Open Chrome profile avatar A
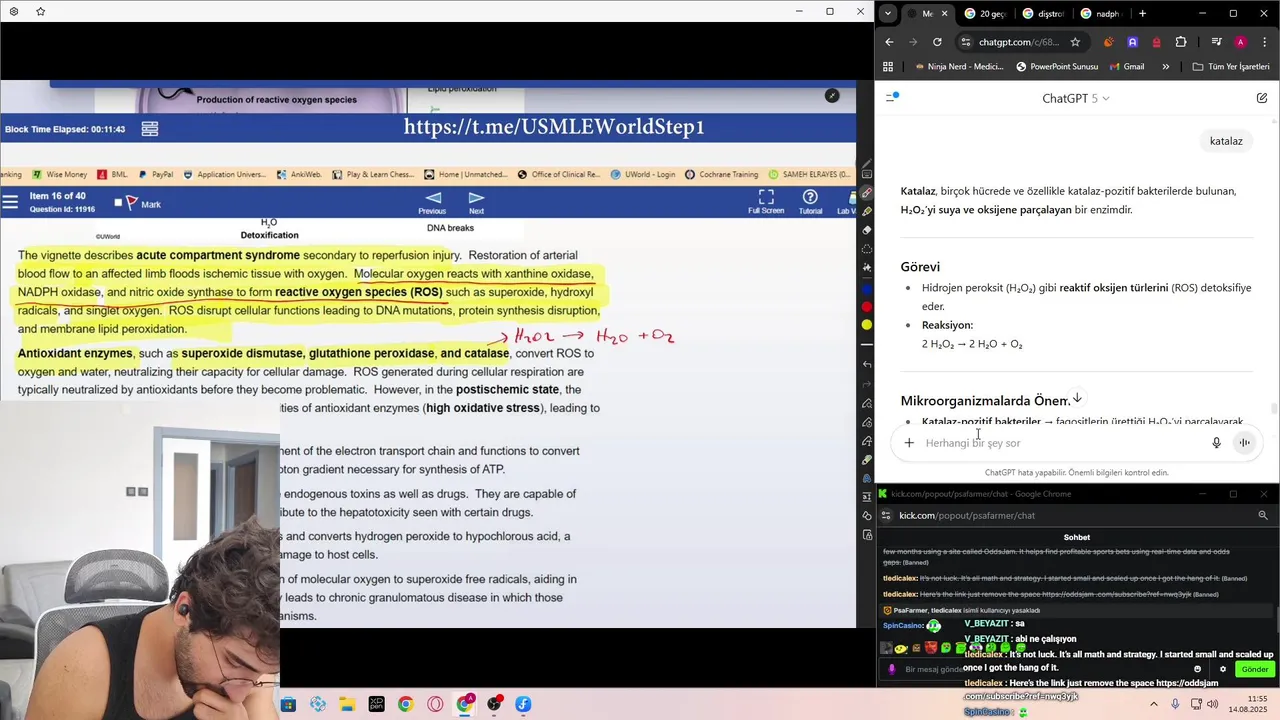This screenshot has width=1280, height=720. [1240, 42]
